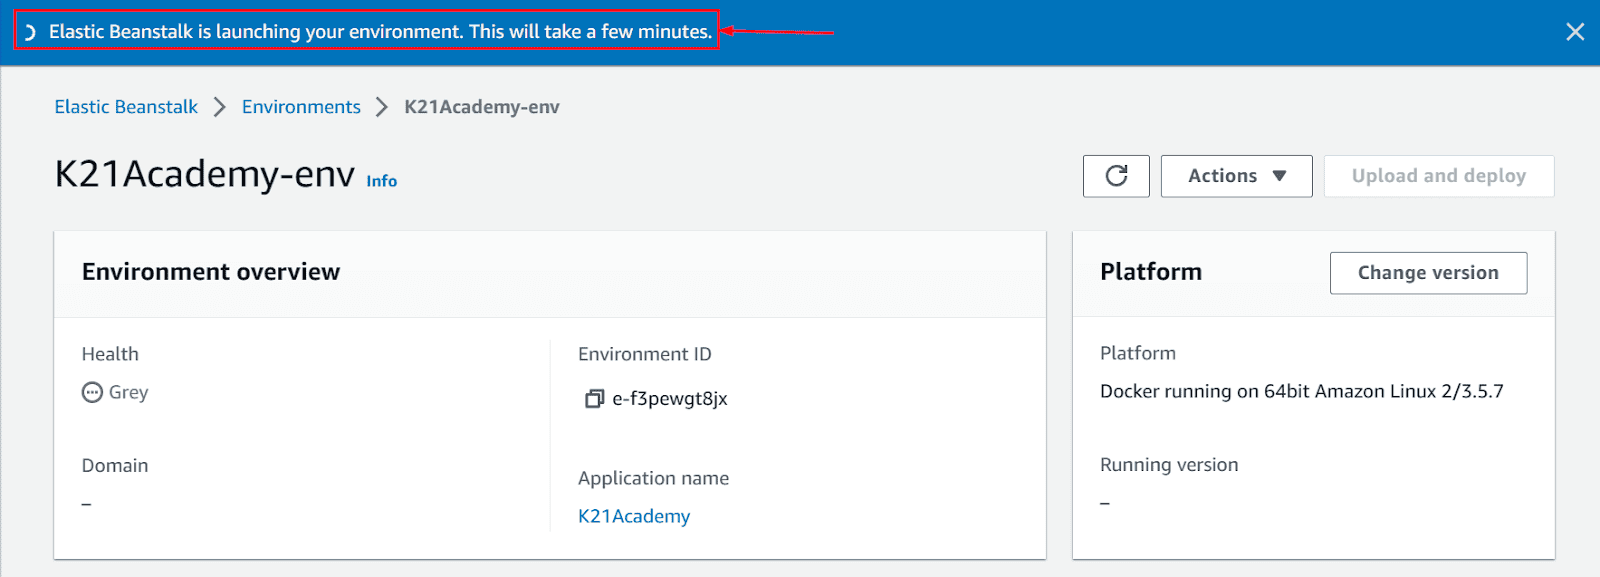
Task: Click the Environment overview panel heading
Action: (x=211, y=272)
